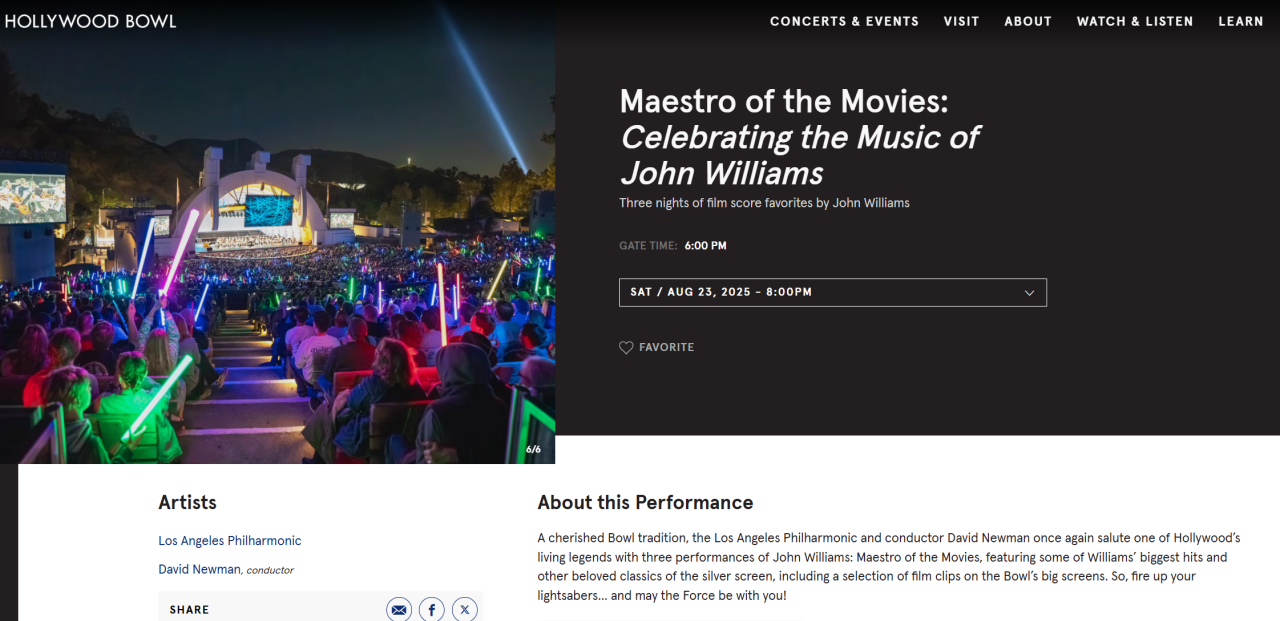The image size is (1280, 621).
Task: Open the Visit menu
Action: 961,21
